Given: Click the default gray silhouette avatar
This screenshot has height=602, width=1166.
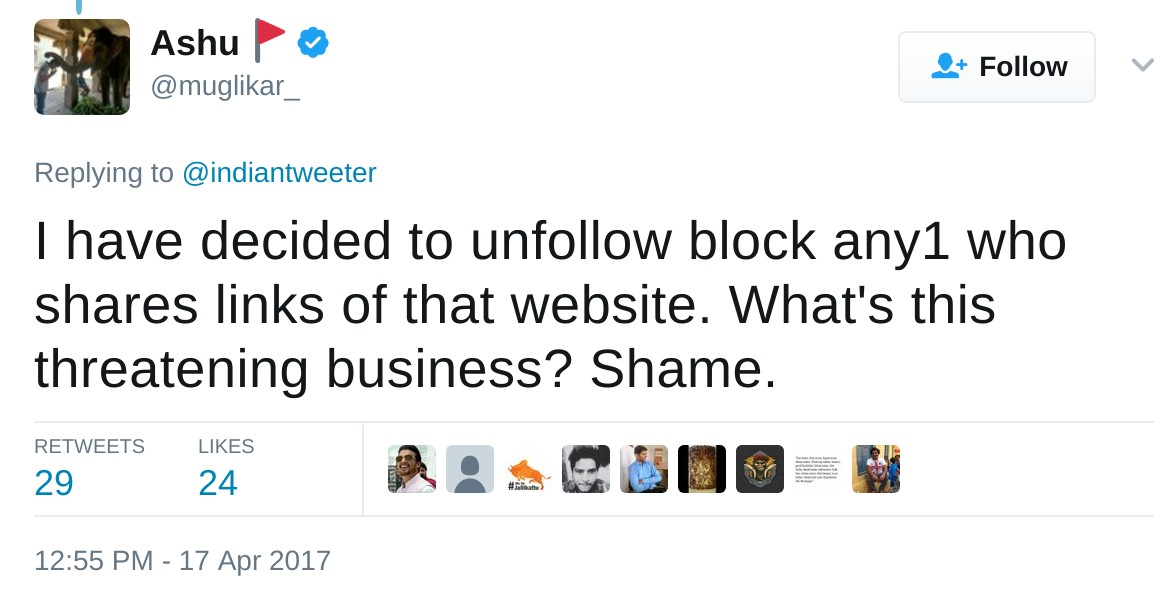Looking at the screenshot, I should (470, 469).
